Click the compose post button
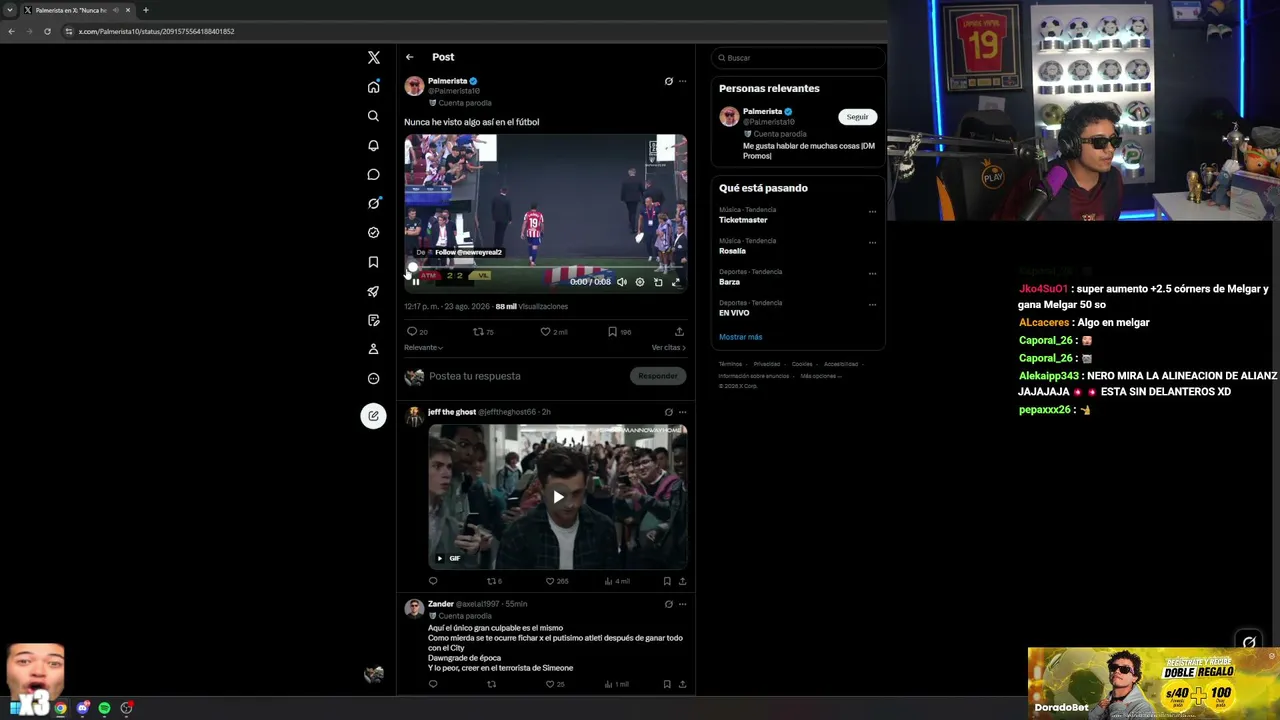Screen dimensions: 1280x720 (x=373, y=416)
